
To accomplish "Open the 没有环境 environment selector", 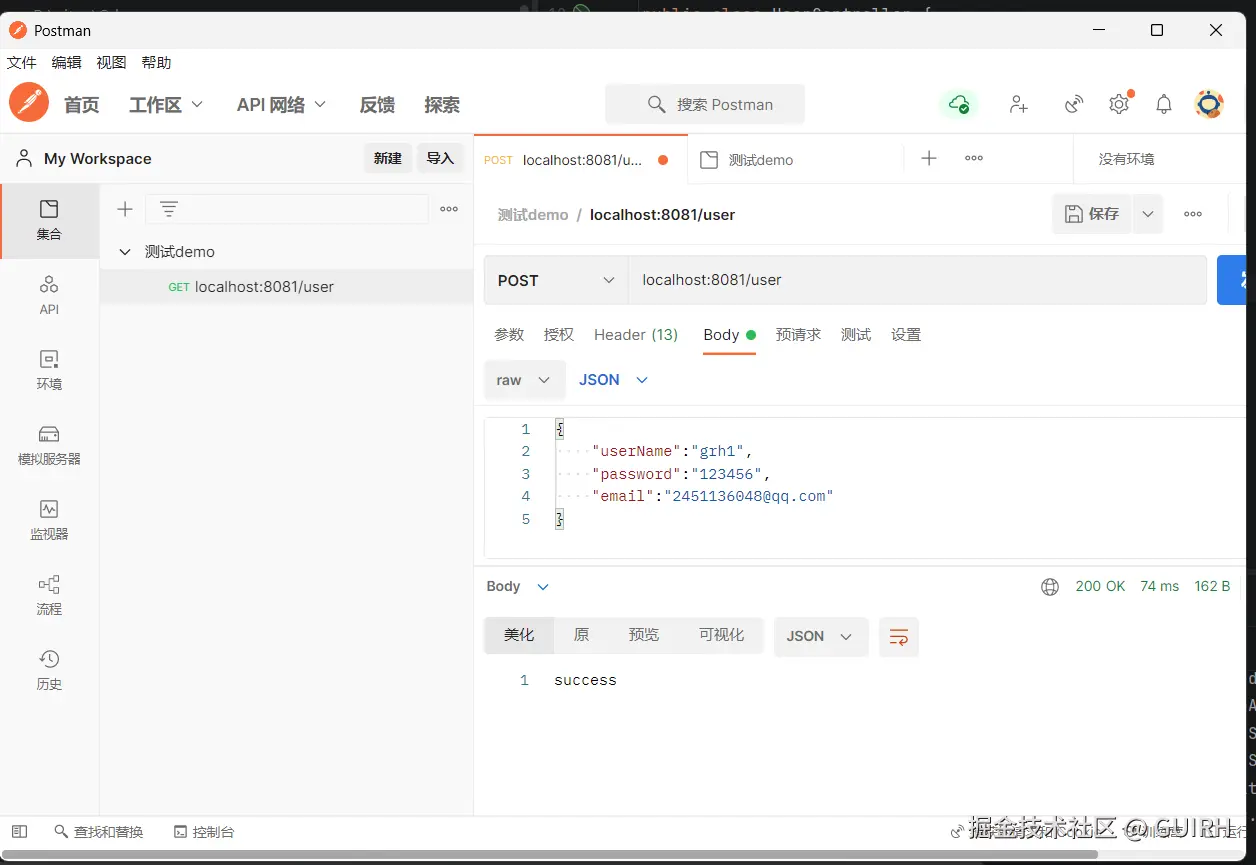I will [1127, 159].
